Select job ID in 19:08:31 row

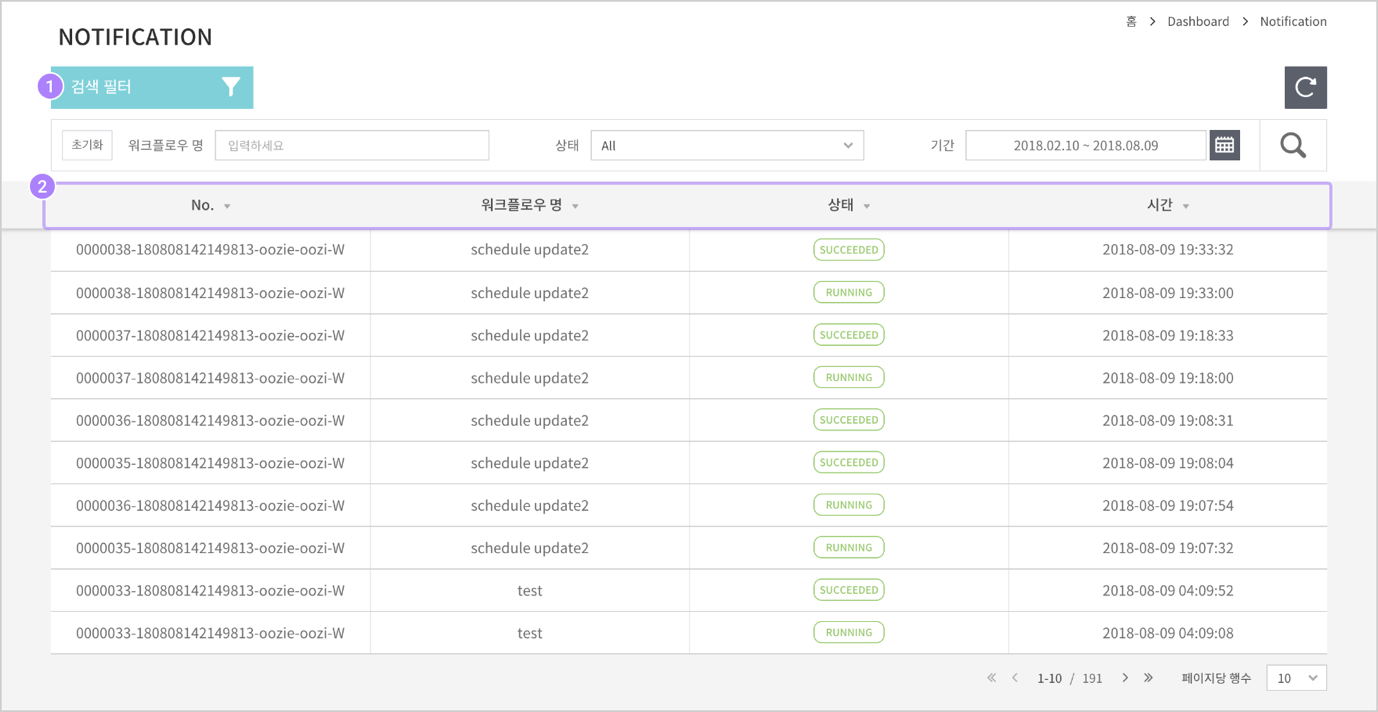pyautogui.click(x=210, y=420)
